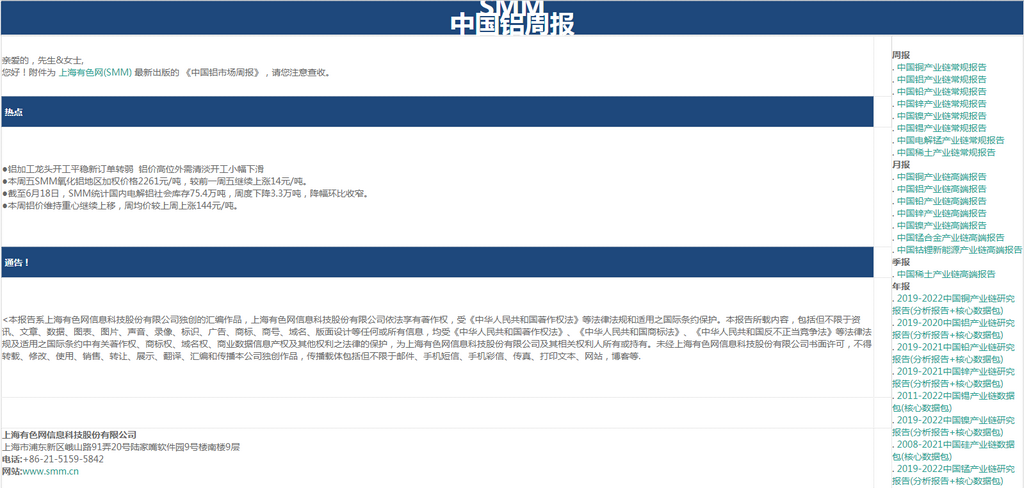
Task: Open weekly report 中国镍产业链常规报告
Action: pyautogui.click(x=941, y=116)
